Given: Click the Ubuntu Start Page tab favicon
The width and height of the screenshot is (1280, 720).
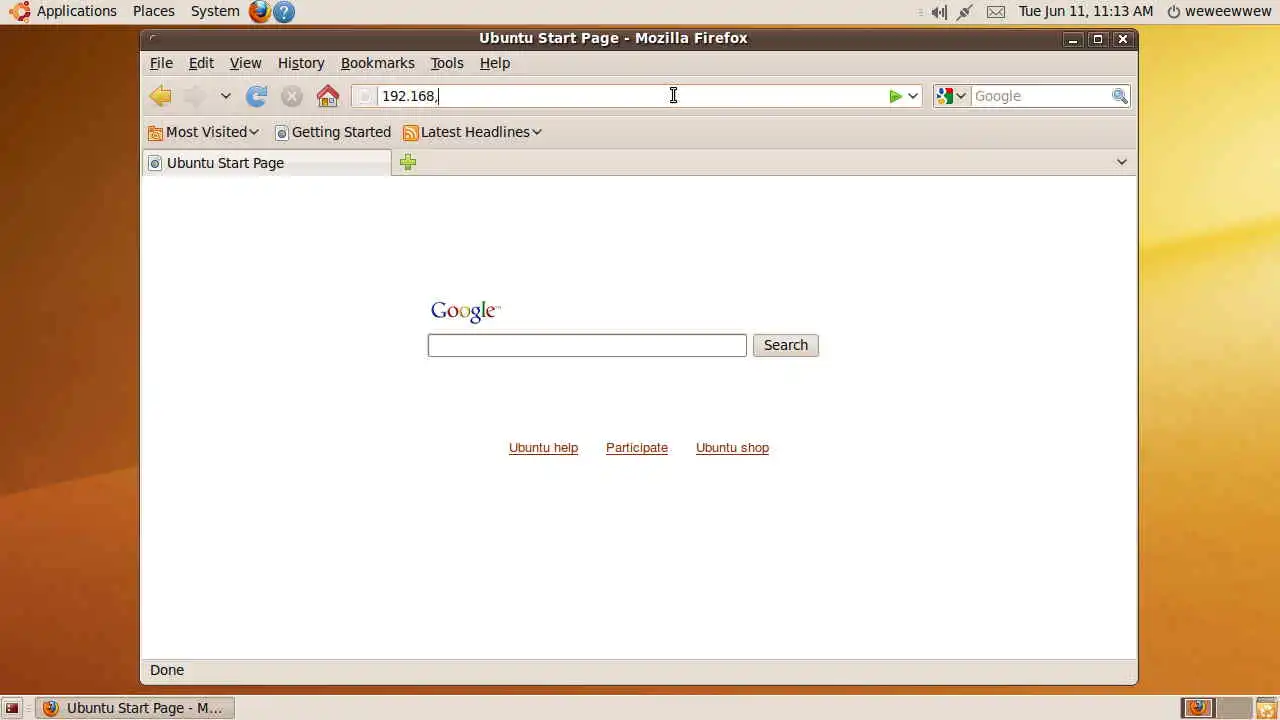Looking at the screenshot, I should pyautogui.click(x=154, y=163).
